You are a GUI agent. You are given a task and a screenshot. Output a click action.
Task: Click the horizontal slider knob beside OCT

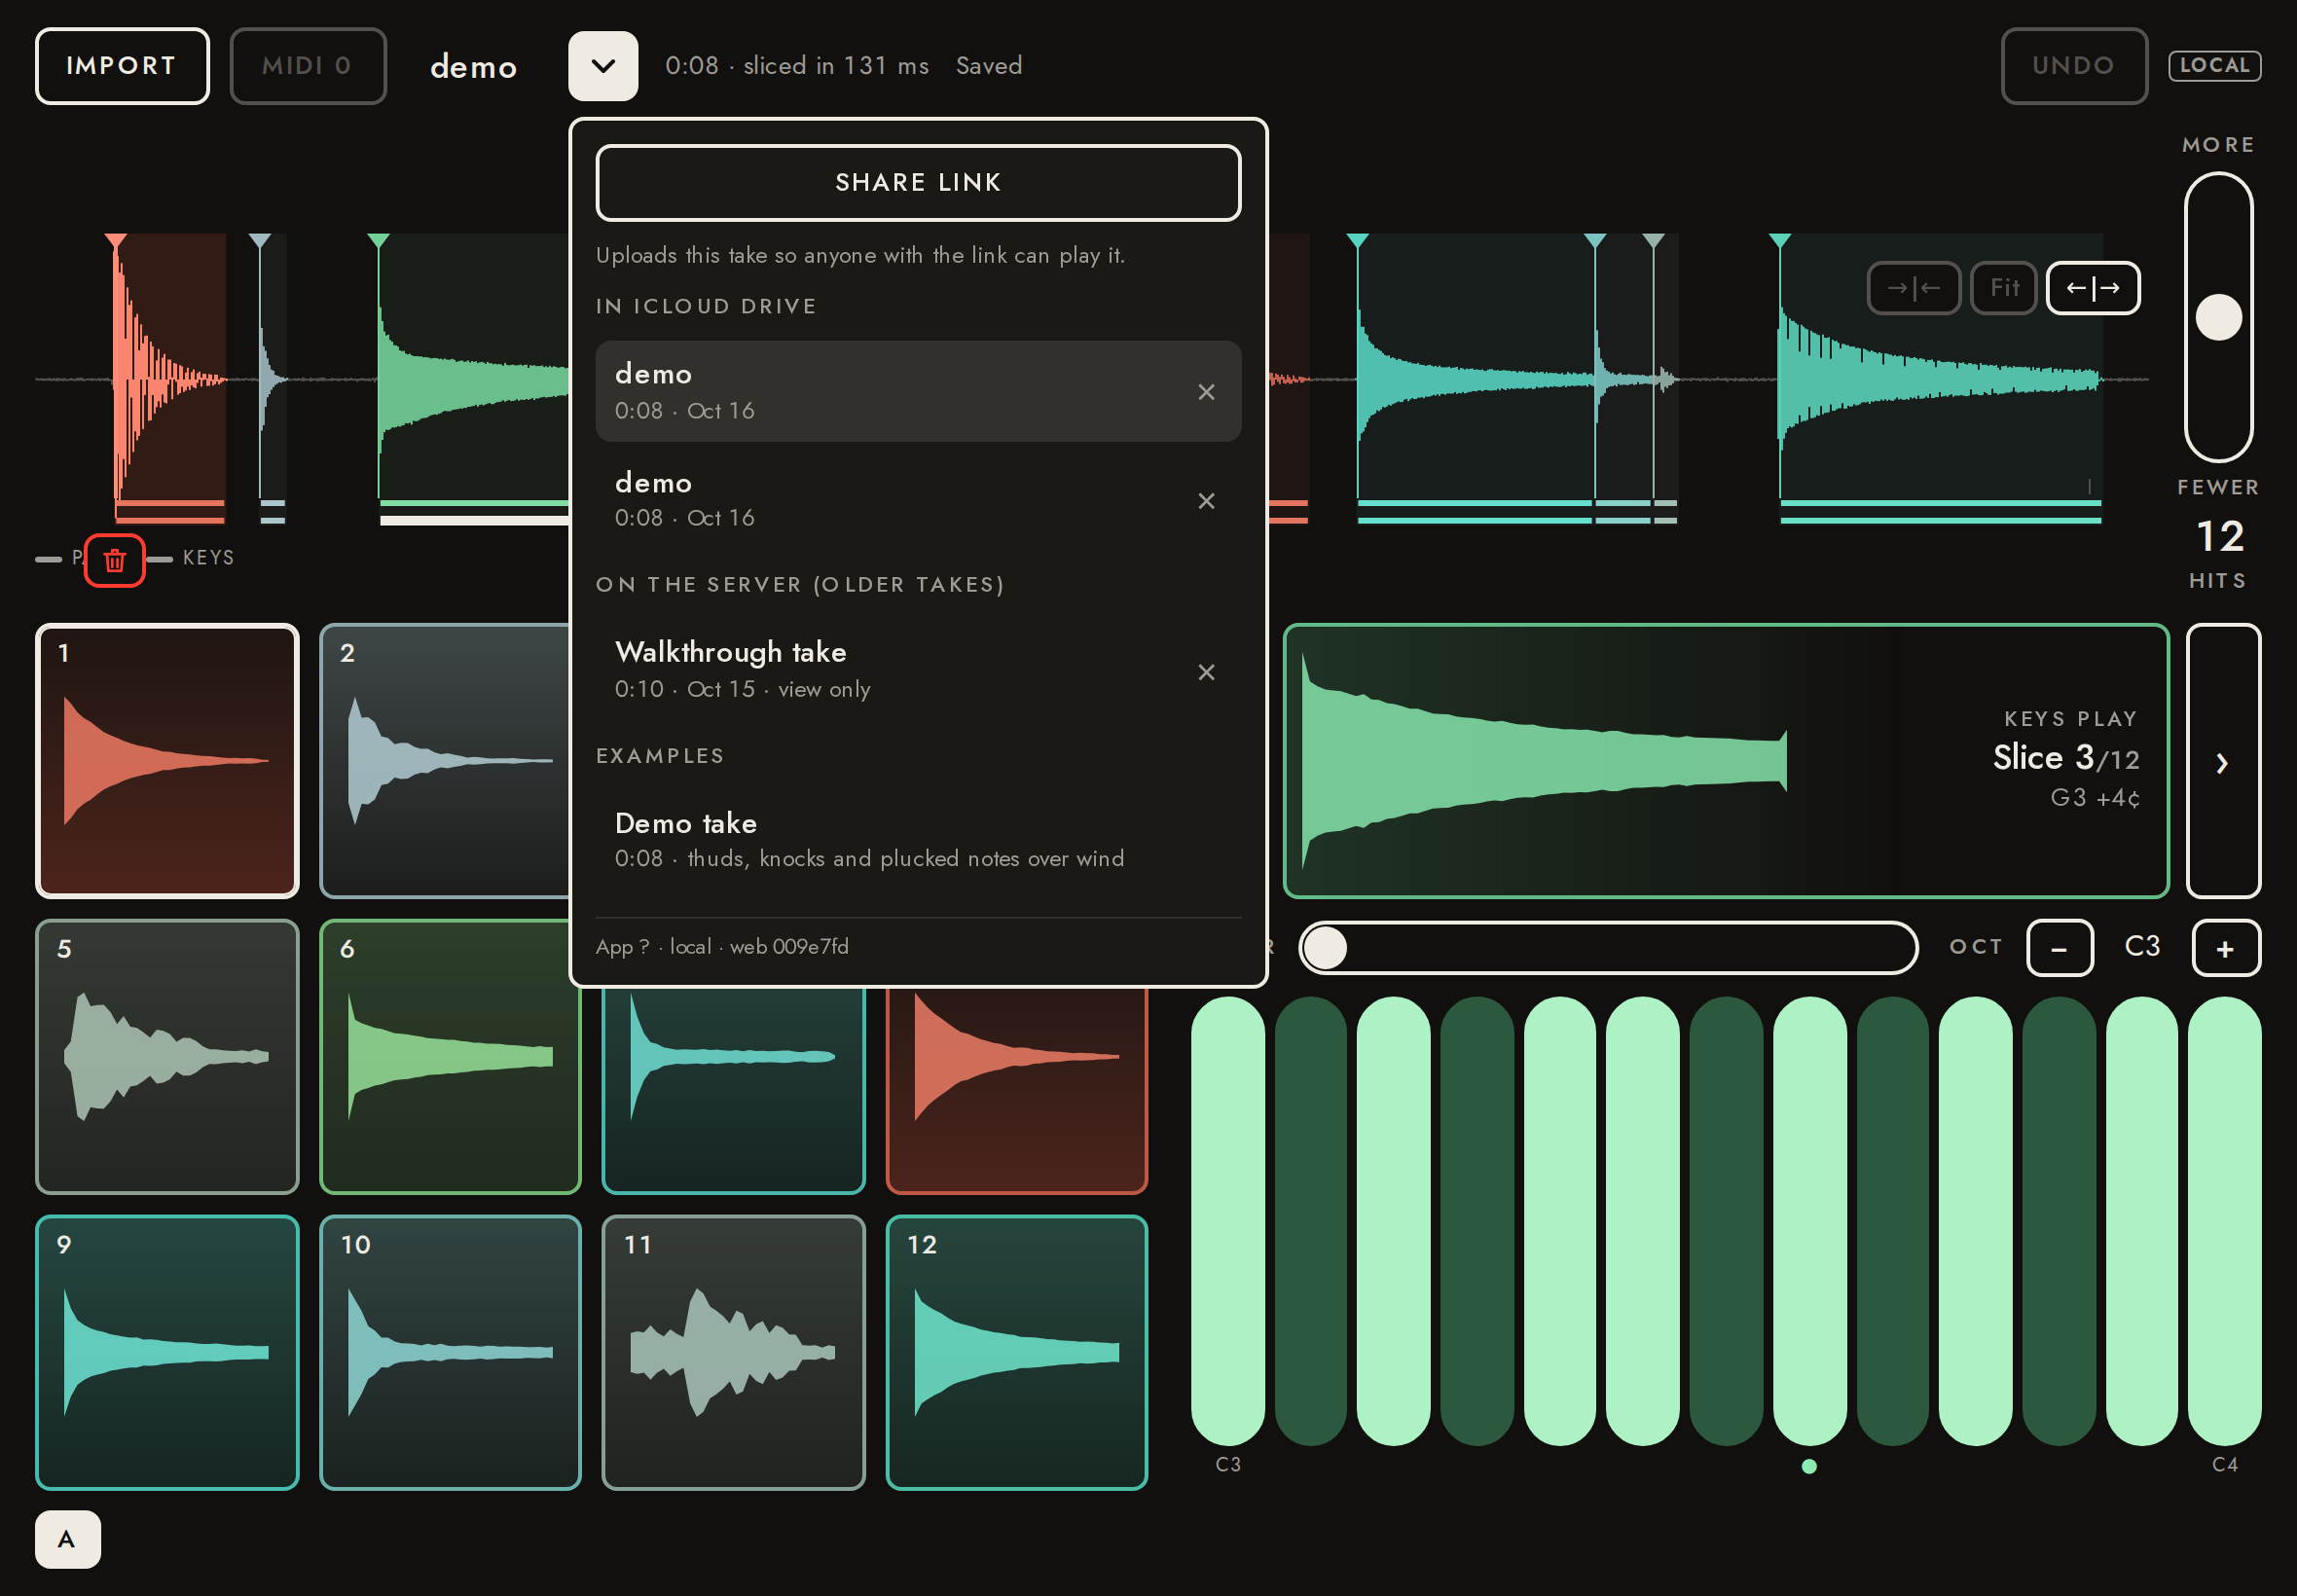pyautogui.click(x=1326, y=948)
